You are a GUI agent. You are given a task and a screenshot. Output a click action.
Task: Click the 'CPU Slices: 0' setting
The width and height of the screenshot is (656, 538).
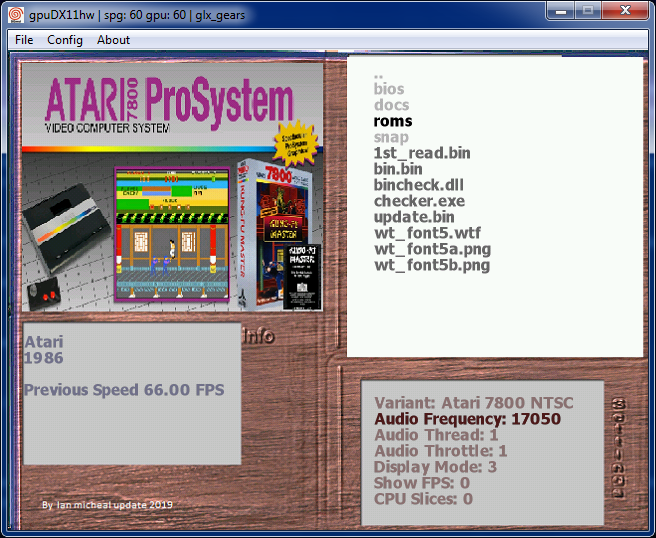pyautogui.click(x=423, y=499)
